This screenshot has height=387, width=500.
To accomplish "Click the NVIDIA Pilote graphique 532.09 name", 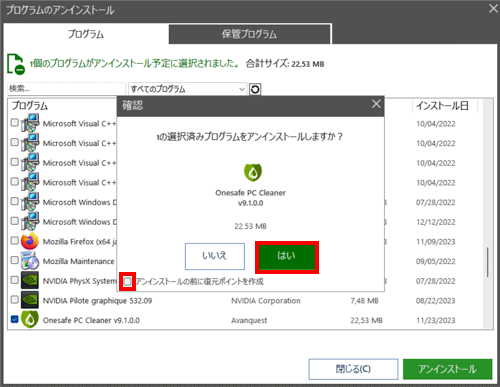I will pos(97,301).
